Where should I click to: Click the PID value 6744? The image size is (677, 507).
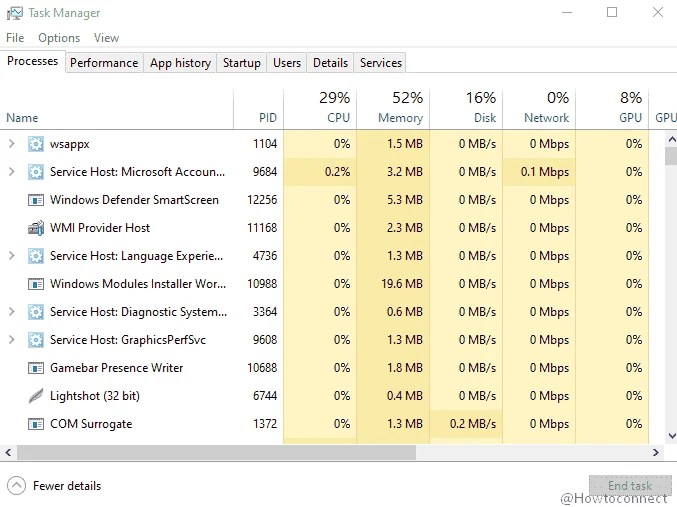[265, 396]
